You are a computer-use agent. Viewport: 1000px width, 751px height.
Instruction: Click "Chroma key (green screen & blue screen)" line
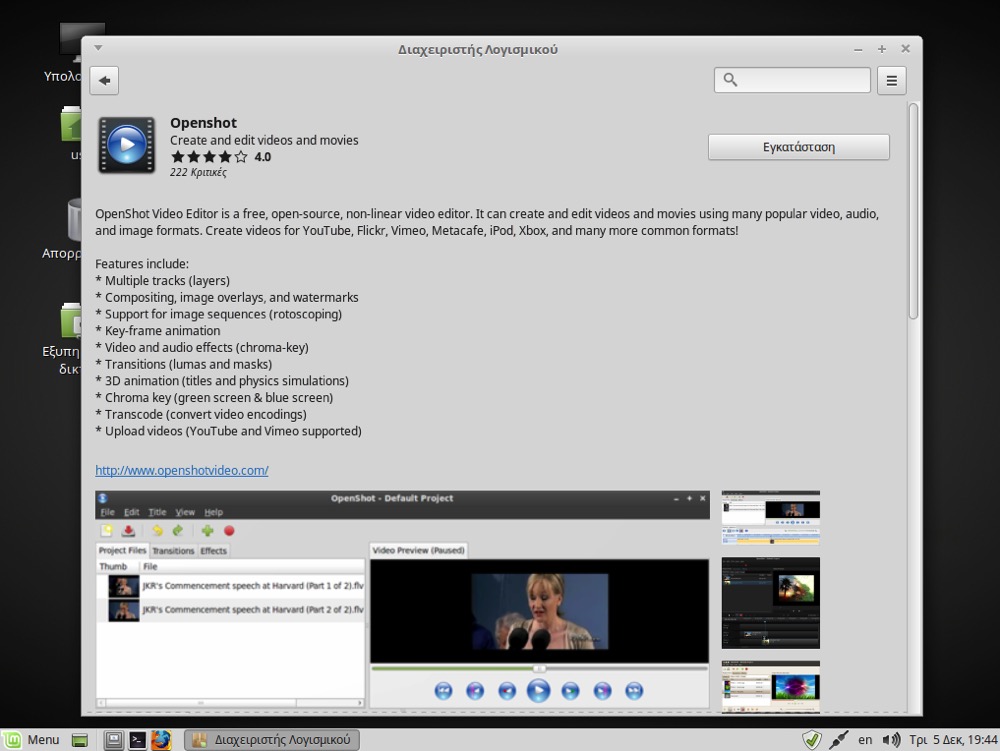click(x=214, y=398)
